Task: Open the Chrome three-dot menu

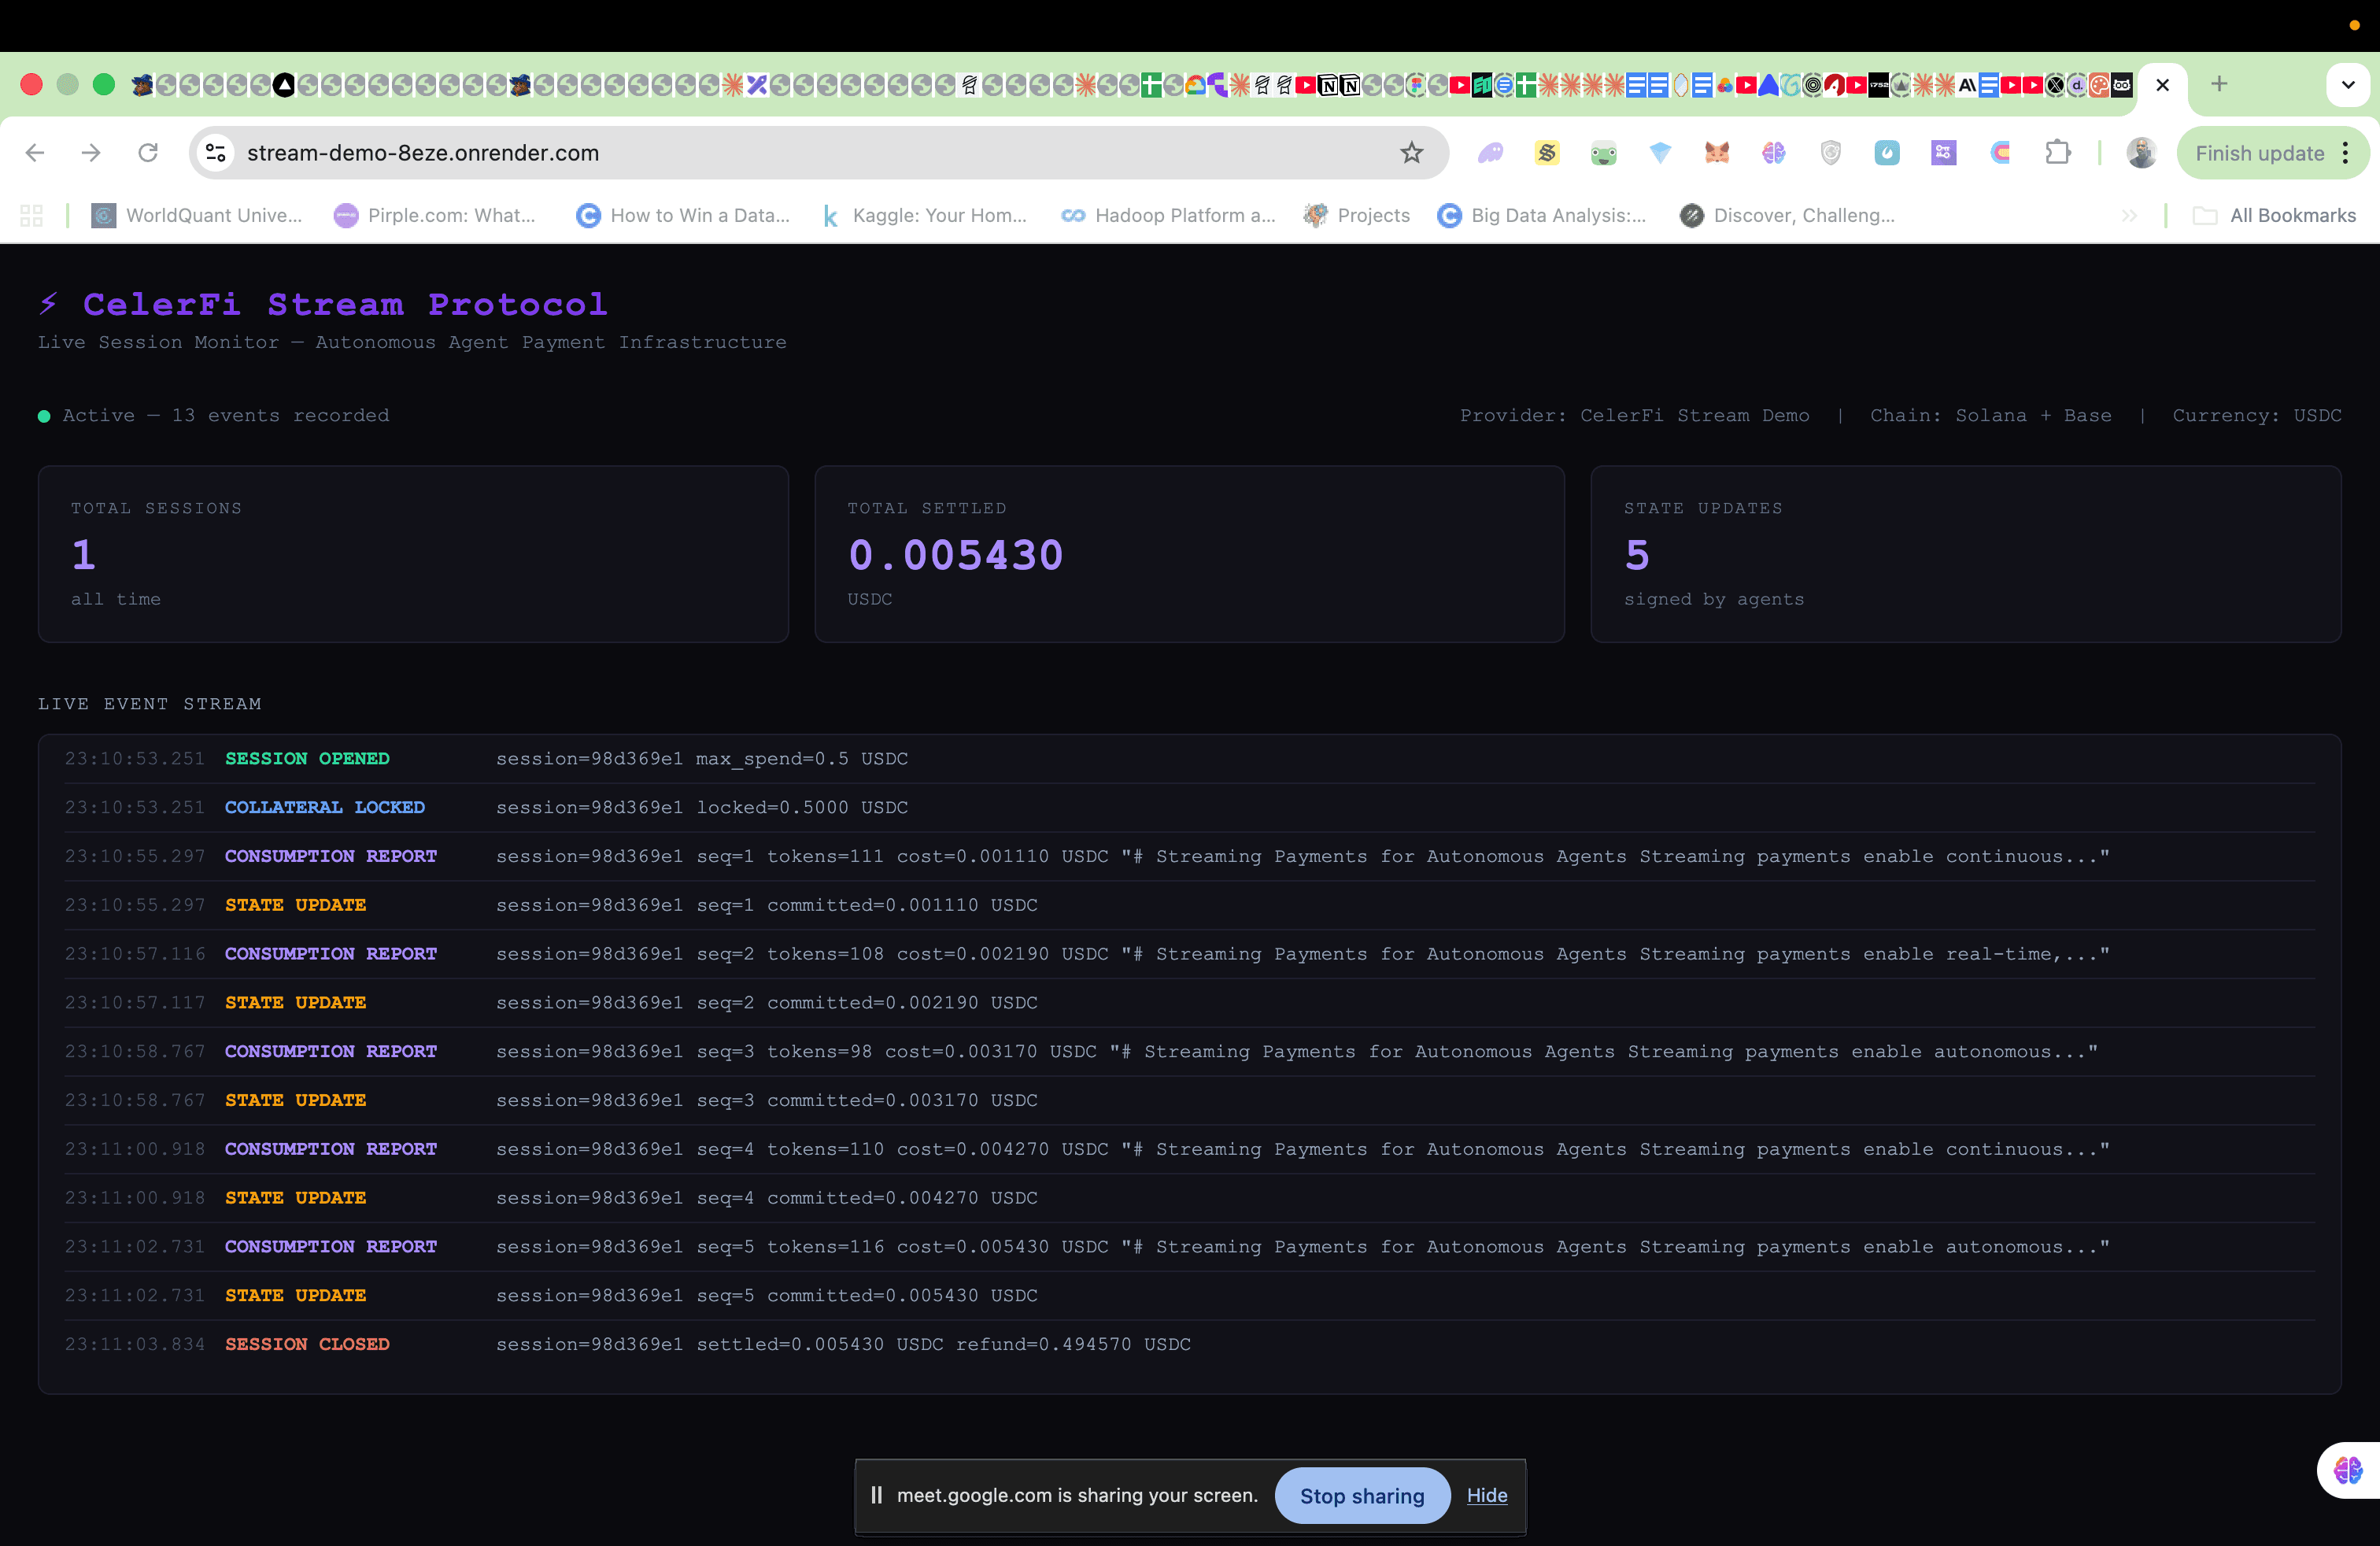Action: coord(2346,153)
